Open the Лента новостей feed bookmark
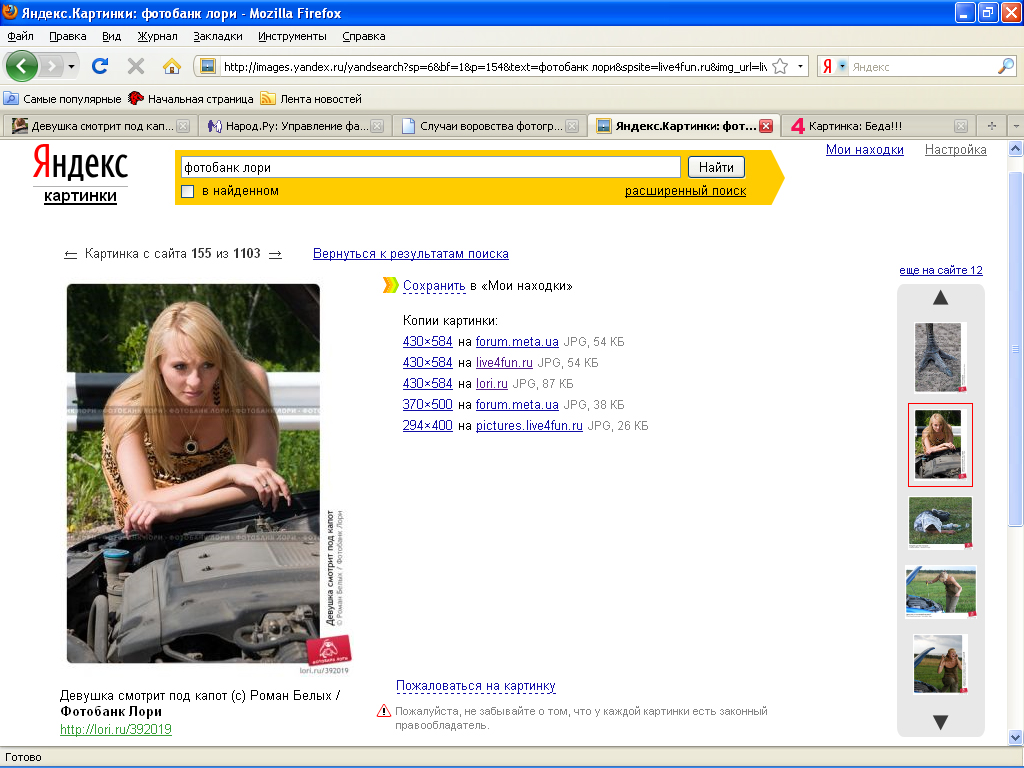The height and width of the screenshot is (768, 1024). (x=312, y=99)
